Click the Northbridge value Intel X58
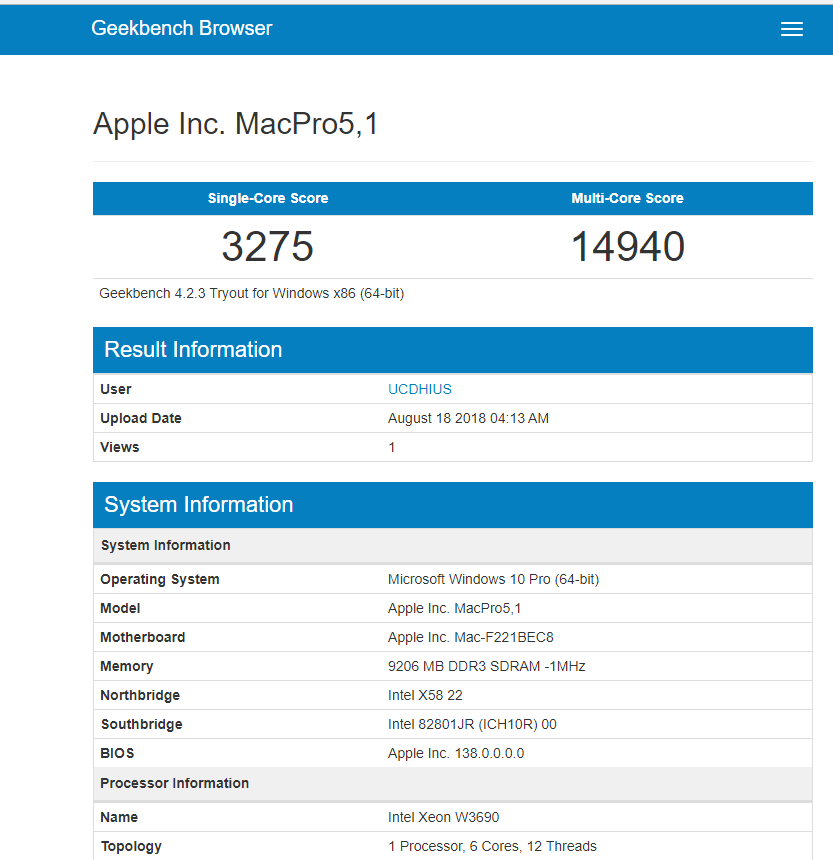The width and height of the screenshot is (833, 860). pos(425,695)
